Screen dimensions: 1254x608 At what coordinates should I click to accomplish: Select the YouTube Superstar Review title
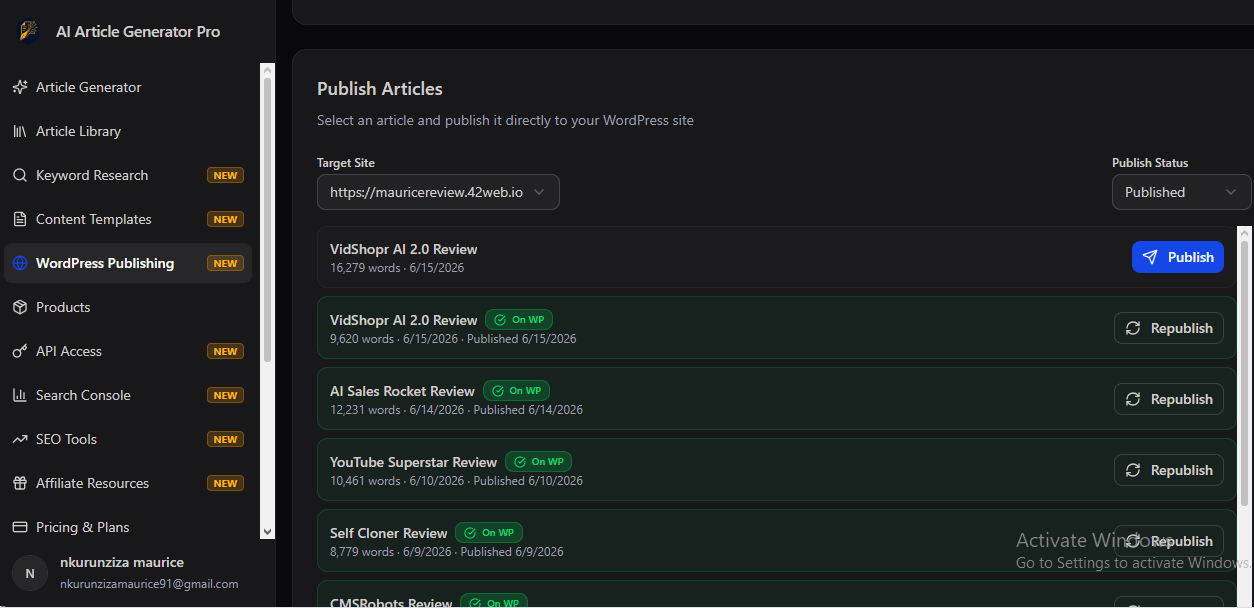point(413,462)
